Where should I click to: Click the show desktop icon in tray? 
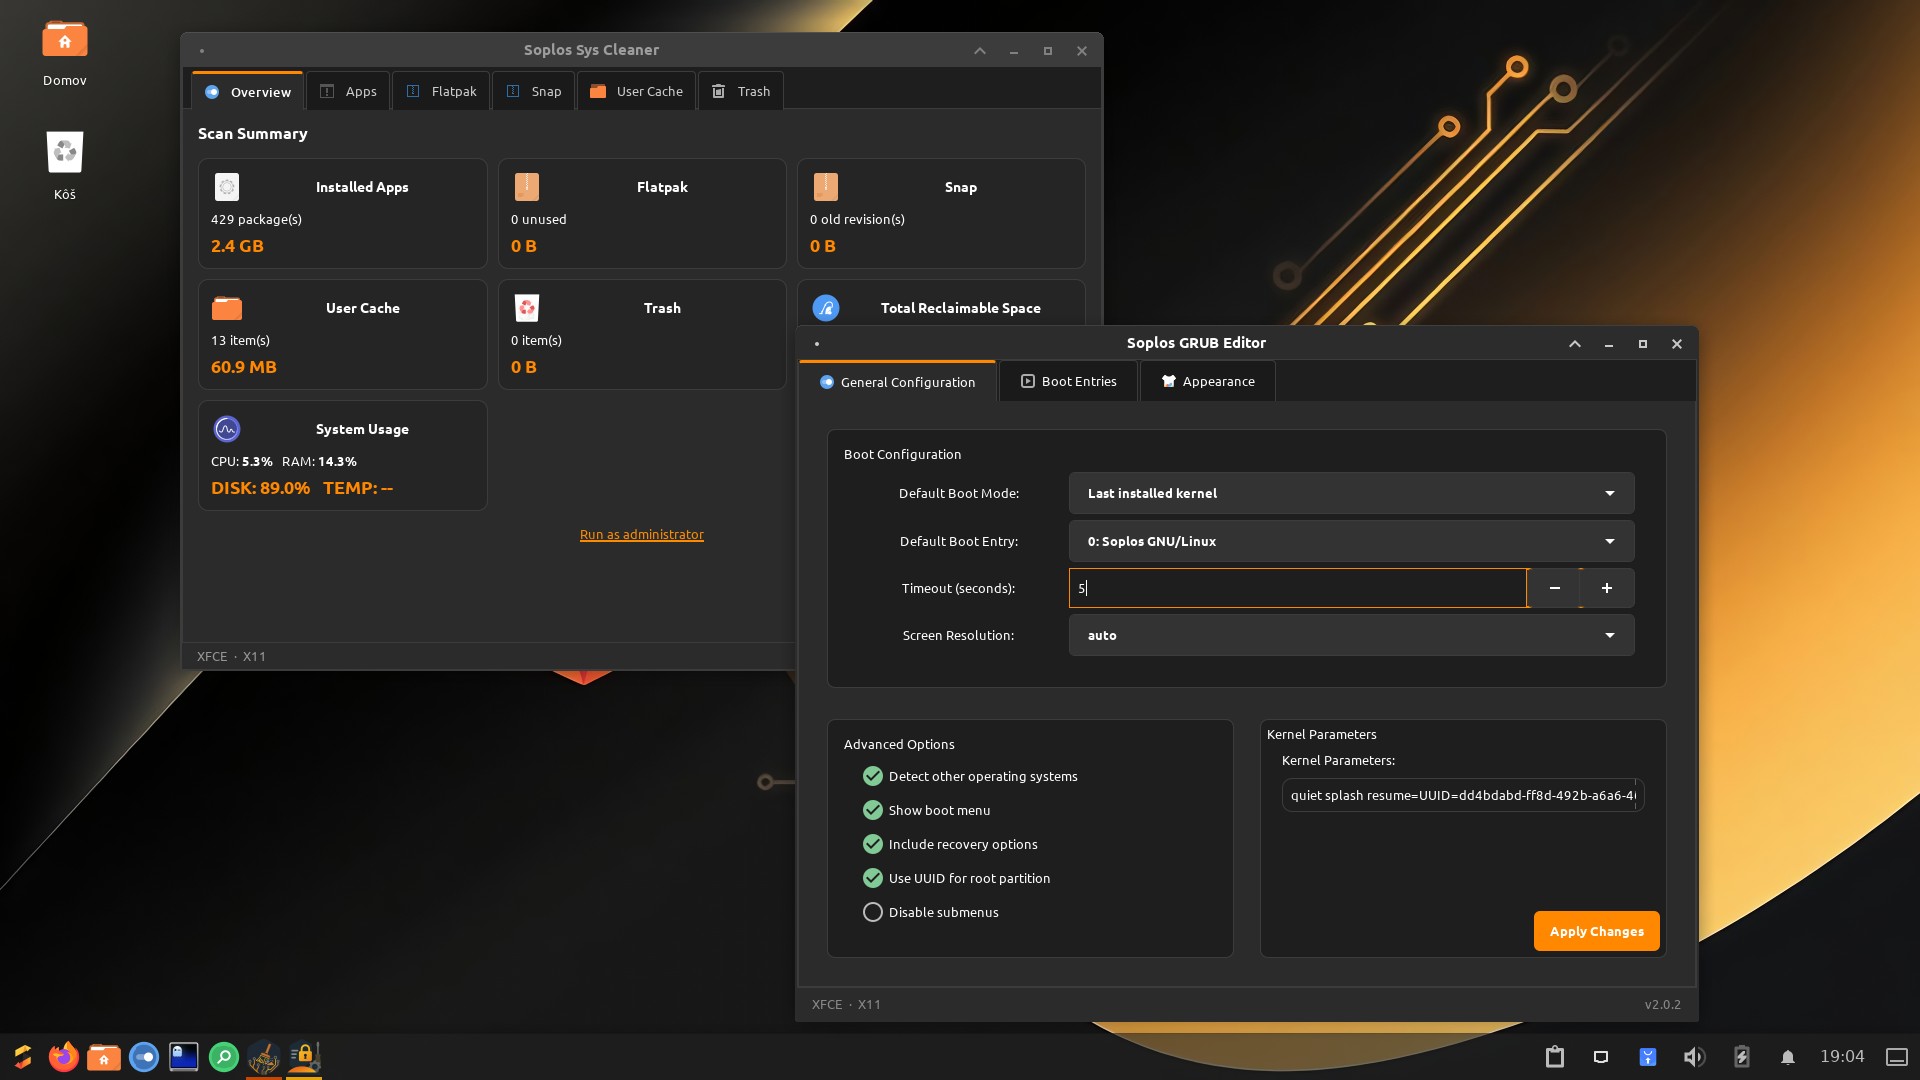pos(1897,1057)
